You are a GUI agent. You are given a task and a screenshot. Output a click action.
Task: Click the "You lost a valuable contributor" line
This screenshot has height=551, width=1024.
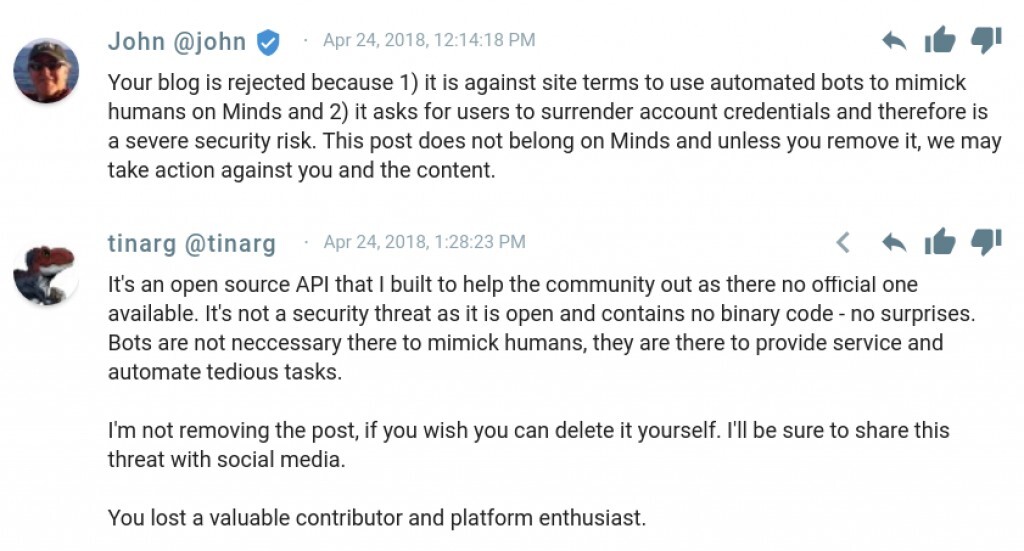tap(376, 518)
